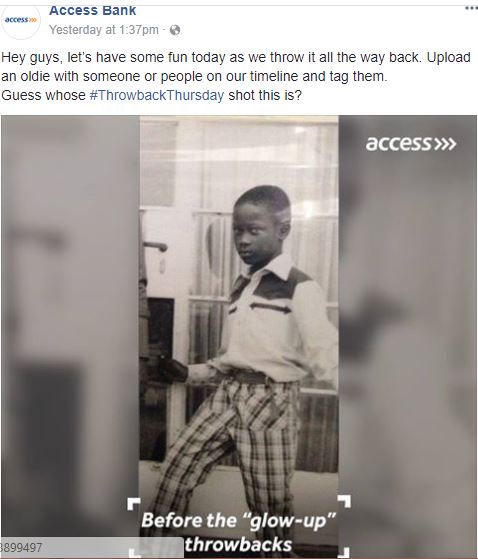Click the Public globe privacy icon
478x559 pixels.
point(175,30)
